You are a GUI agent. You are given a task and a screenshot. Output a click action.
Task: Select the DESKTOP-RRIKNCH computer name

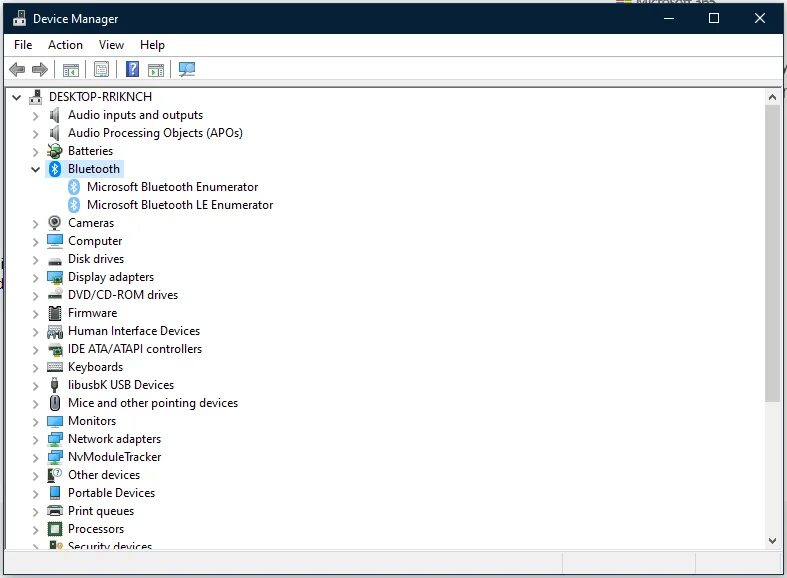click(100, 97)
